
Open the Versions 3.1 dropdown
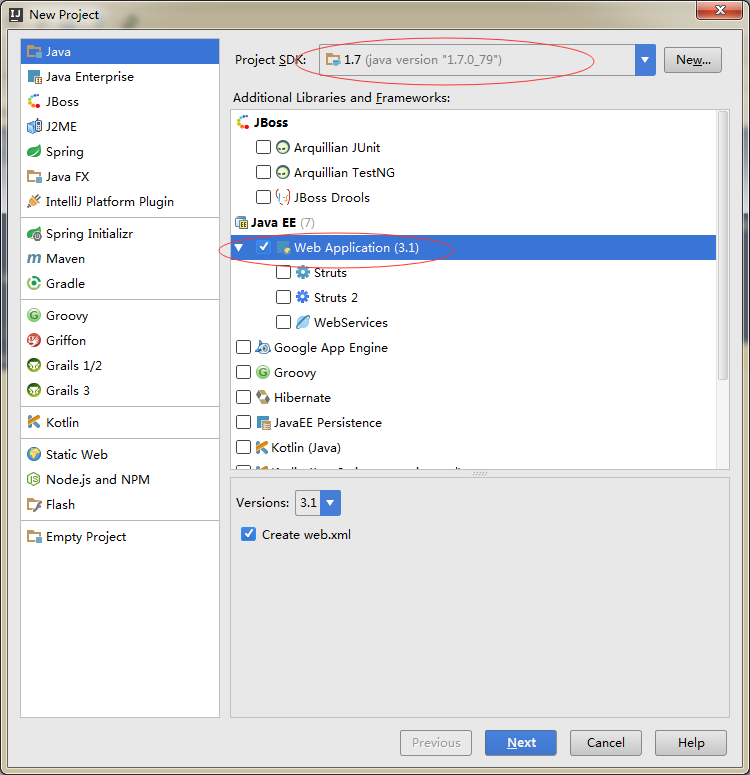[330, 503]
